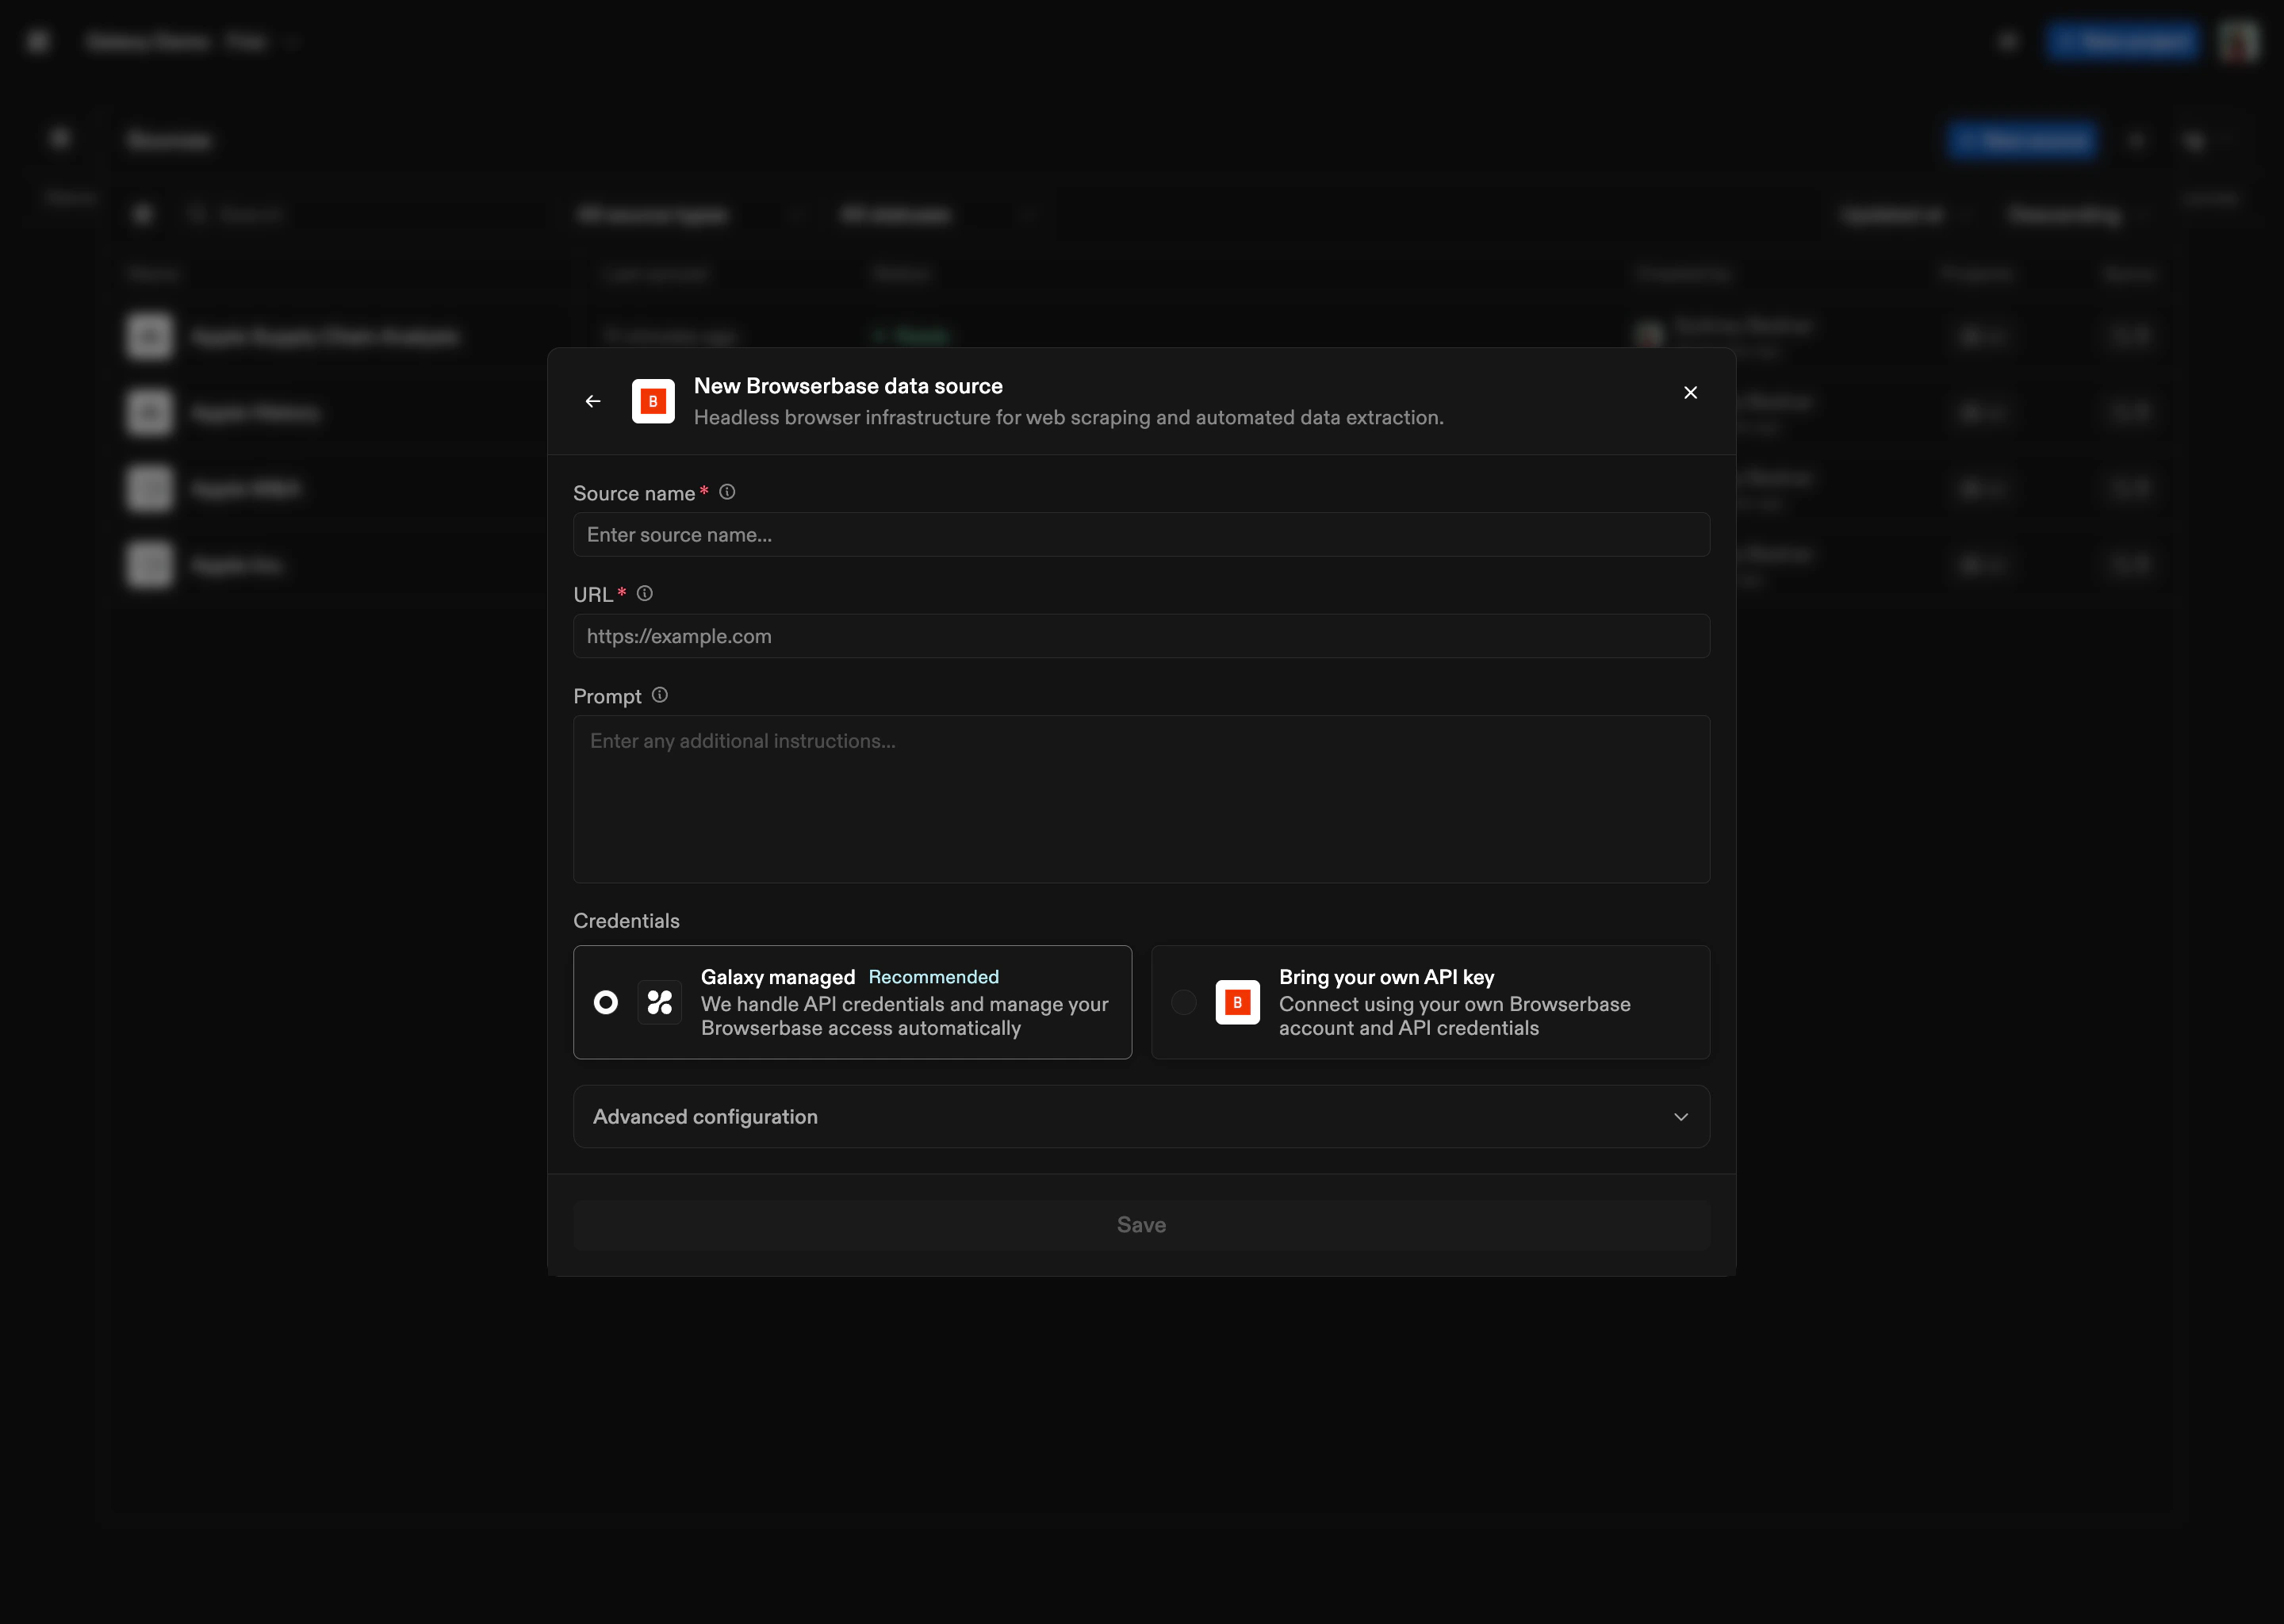Screen dimensions: 2284x1624
Task: Click the Advanced configuration chevron arrow
Action: [1680, 1117]
